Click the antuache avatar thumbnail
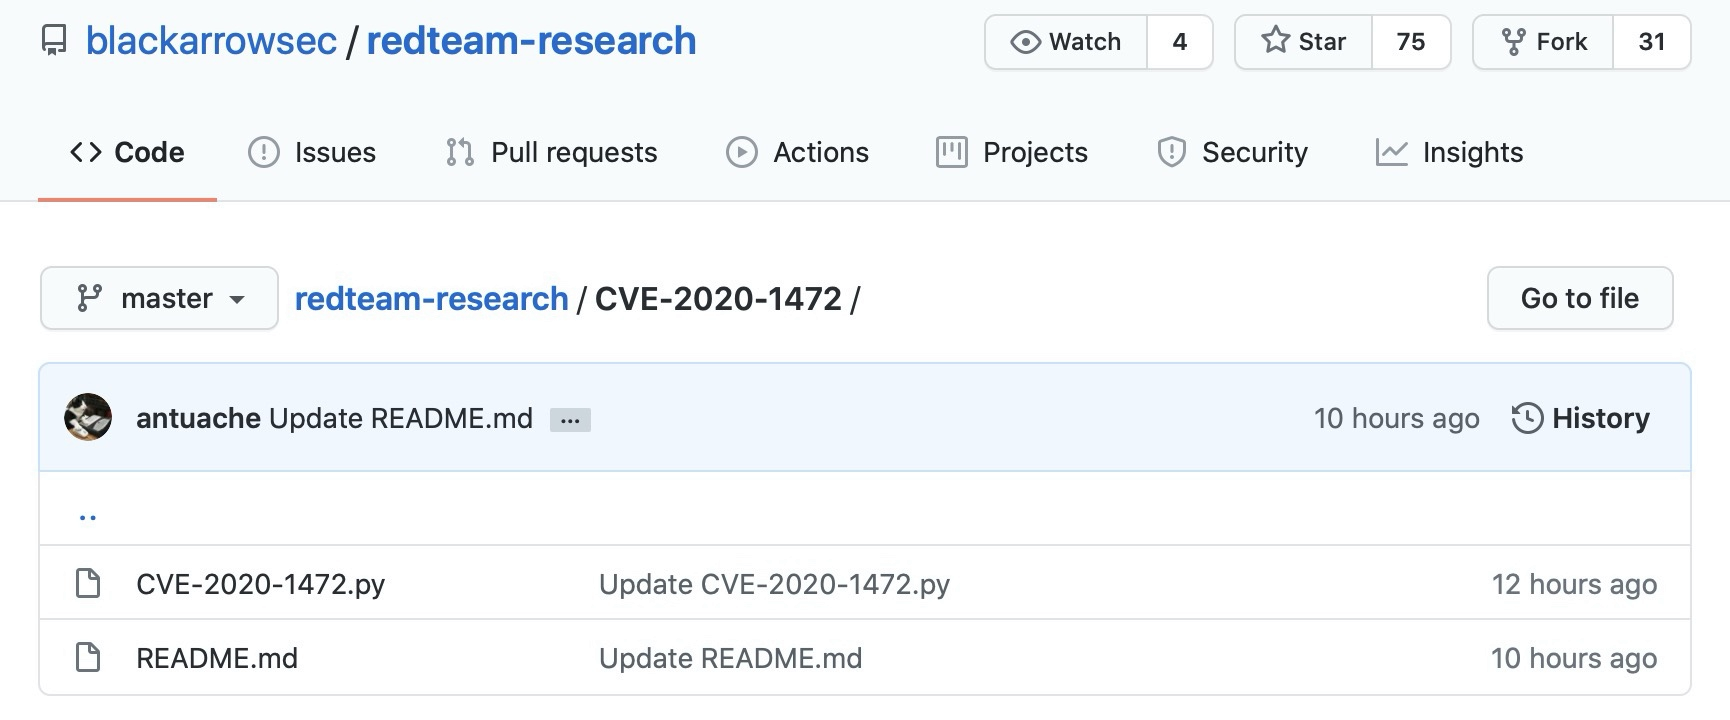The image size is (1730, 720). (x=88, y=418)
